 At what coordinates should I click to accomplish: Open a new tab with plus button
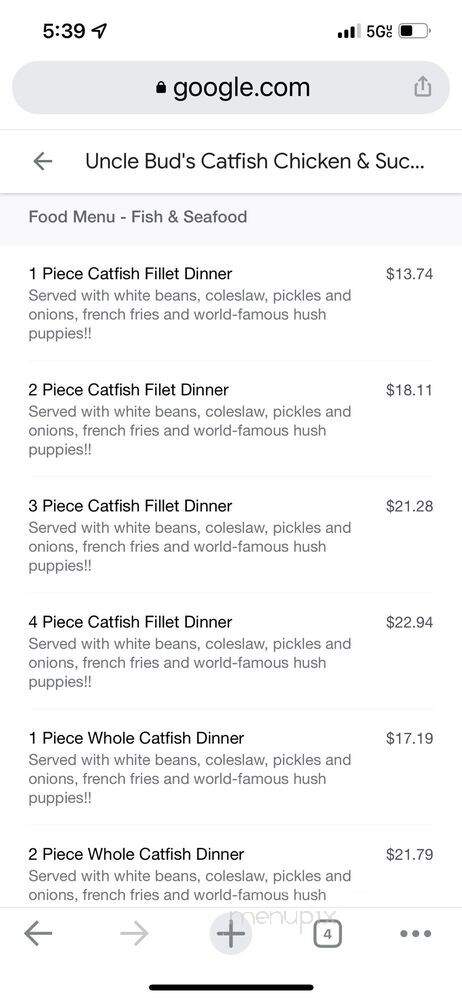pos(231,934)
